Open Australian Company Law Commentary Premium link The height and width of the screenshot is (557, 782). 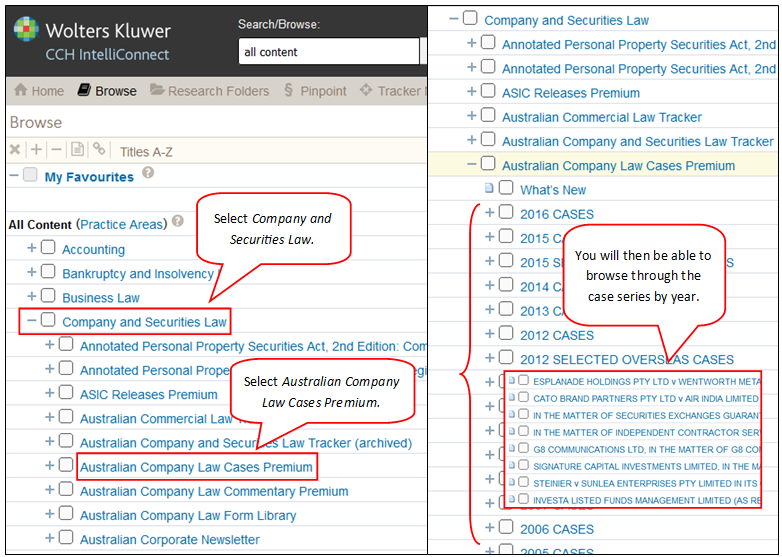214,491
